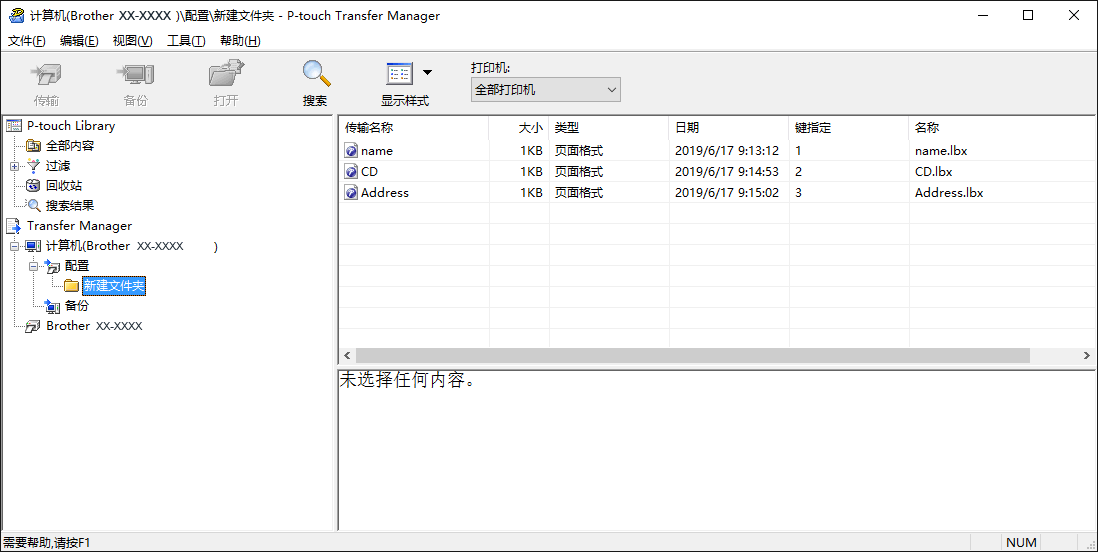Screen dimensions: 1098x552
Task: Click the computer icon beside 计算机(Brother
Action: pyautogui.click(x=34, y=246)
